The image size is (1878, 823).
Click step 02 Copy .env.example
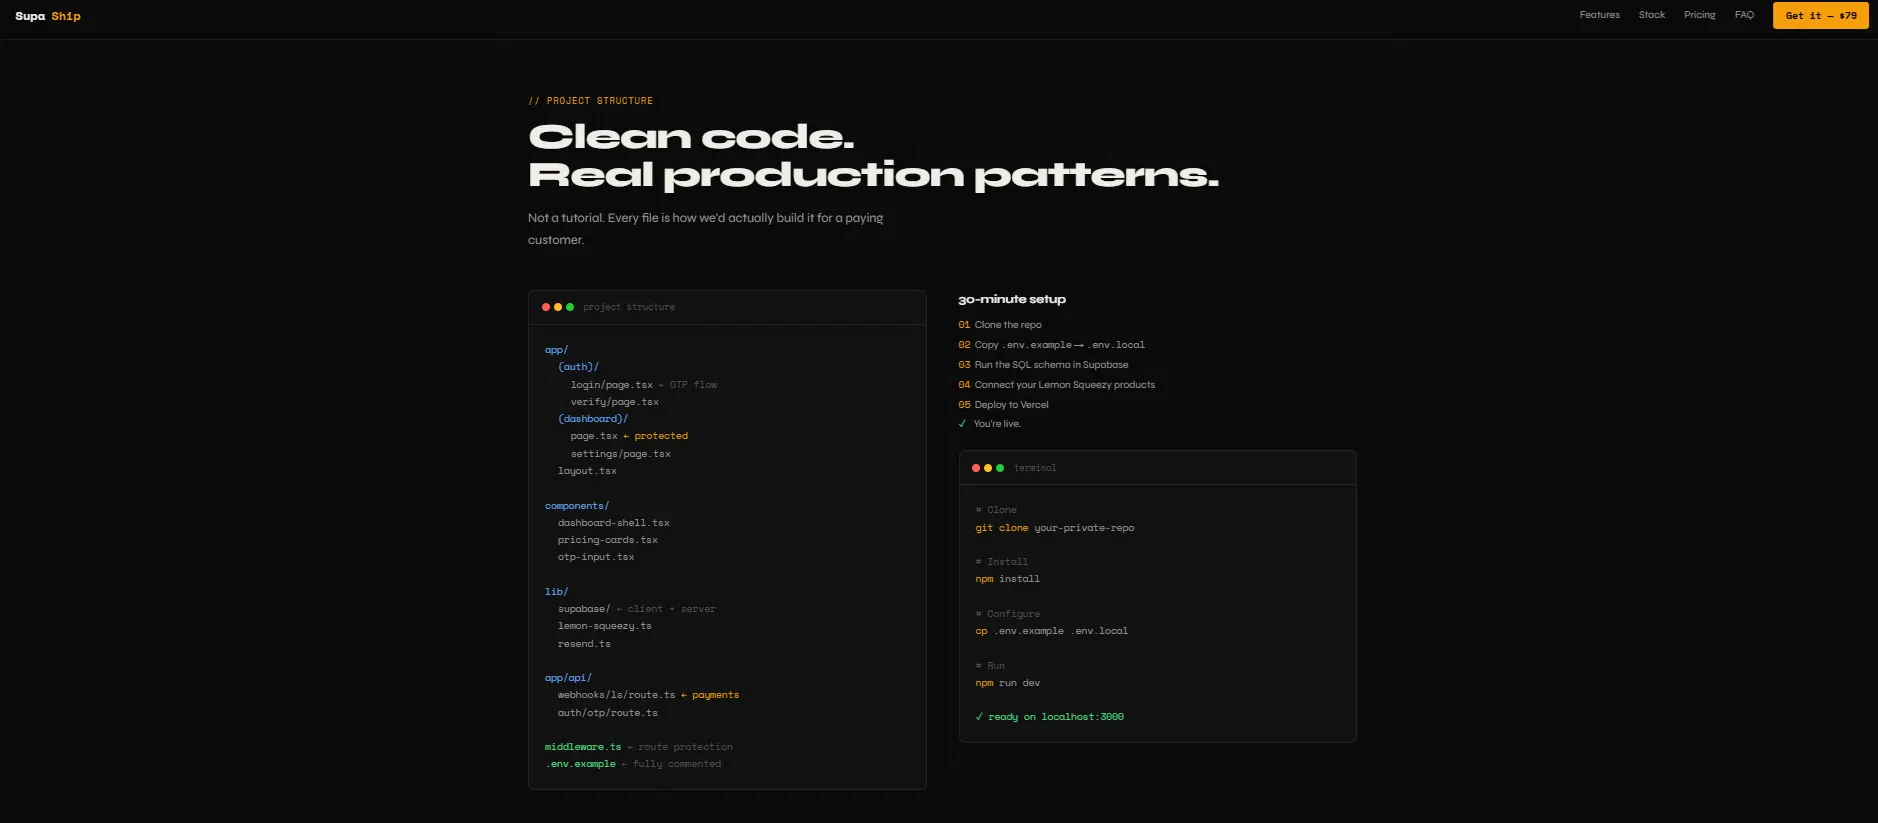point(1051,345)
